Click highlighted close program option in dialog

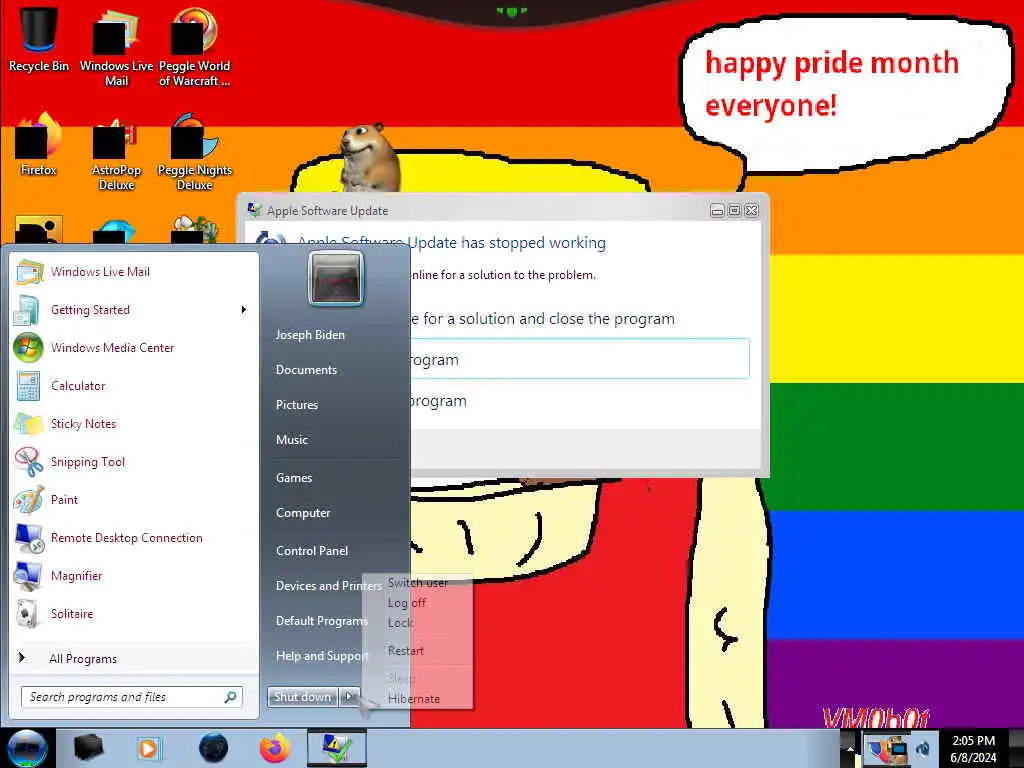pos(580,359)
